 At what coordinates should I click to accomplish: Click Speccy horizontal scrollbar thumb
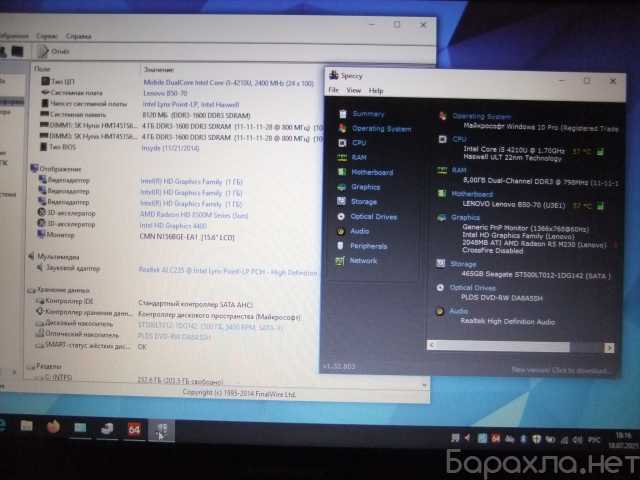coord(502,346)
